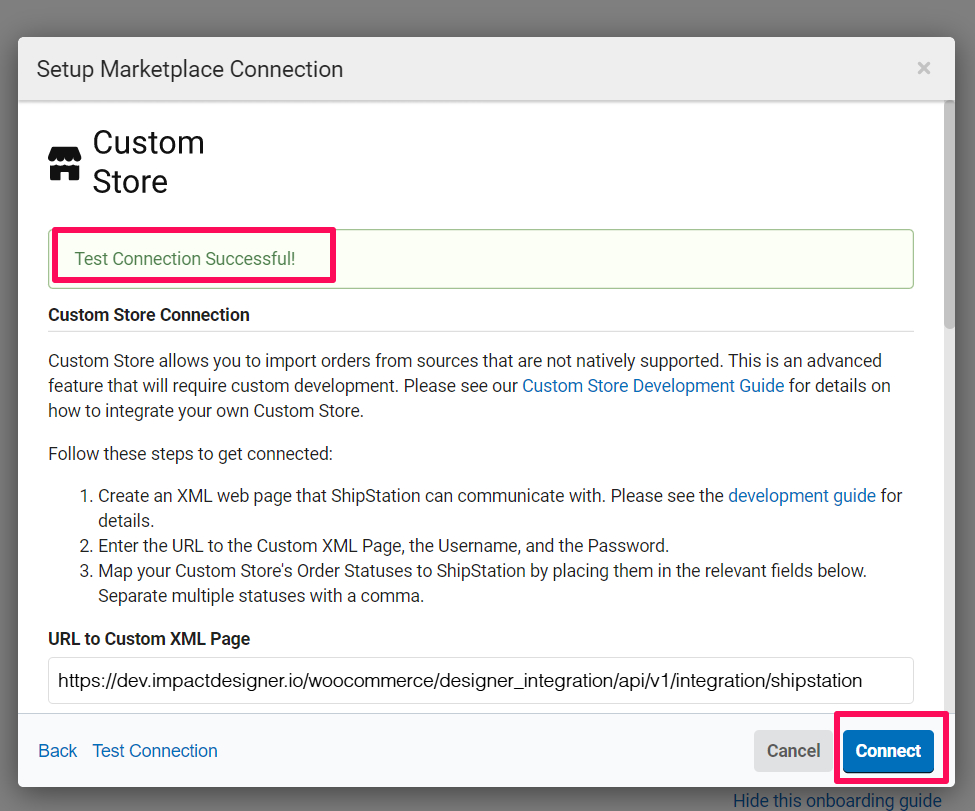This screenshot has width=975, height=811.
Task: Open the Custom Store Development Guide link
Action: 653,385
